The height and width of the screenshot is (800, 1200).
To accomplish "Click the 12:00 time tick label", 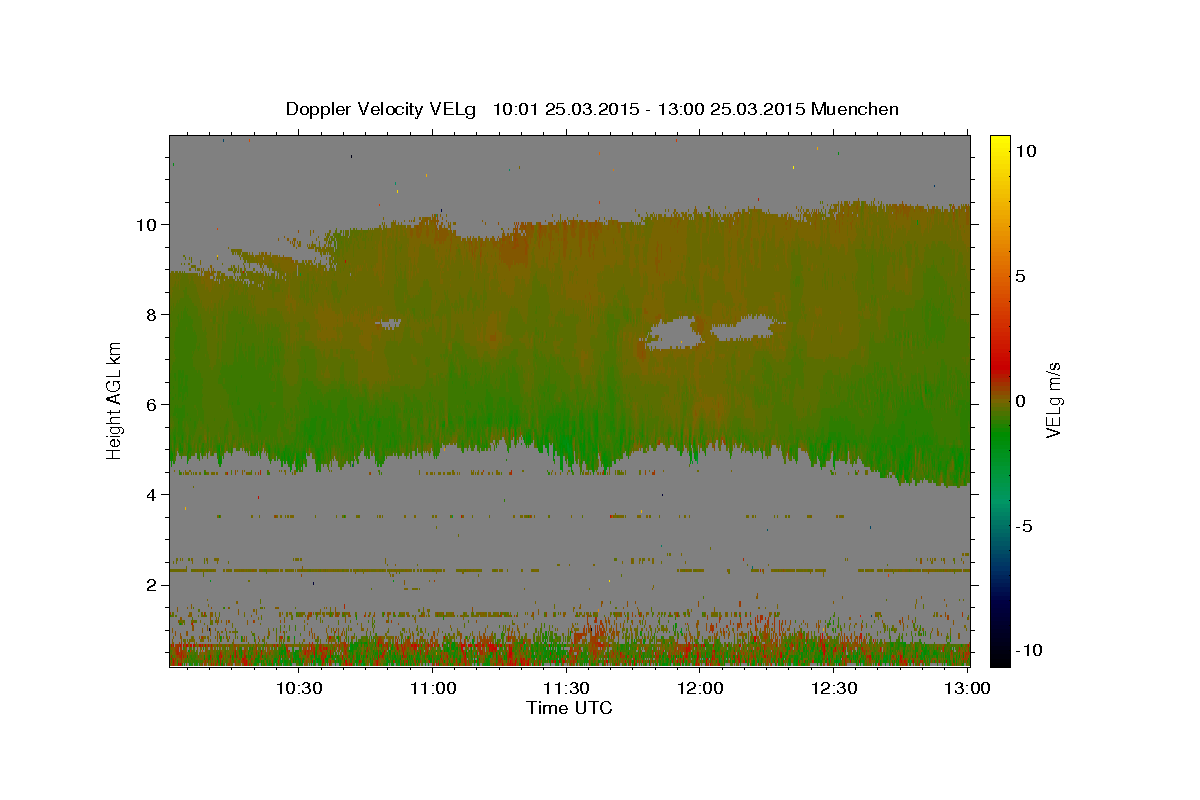I will 700,688.
